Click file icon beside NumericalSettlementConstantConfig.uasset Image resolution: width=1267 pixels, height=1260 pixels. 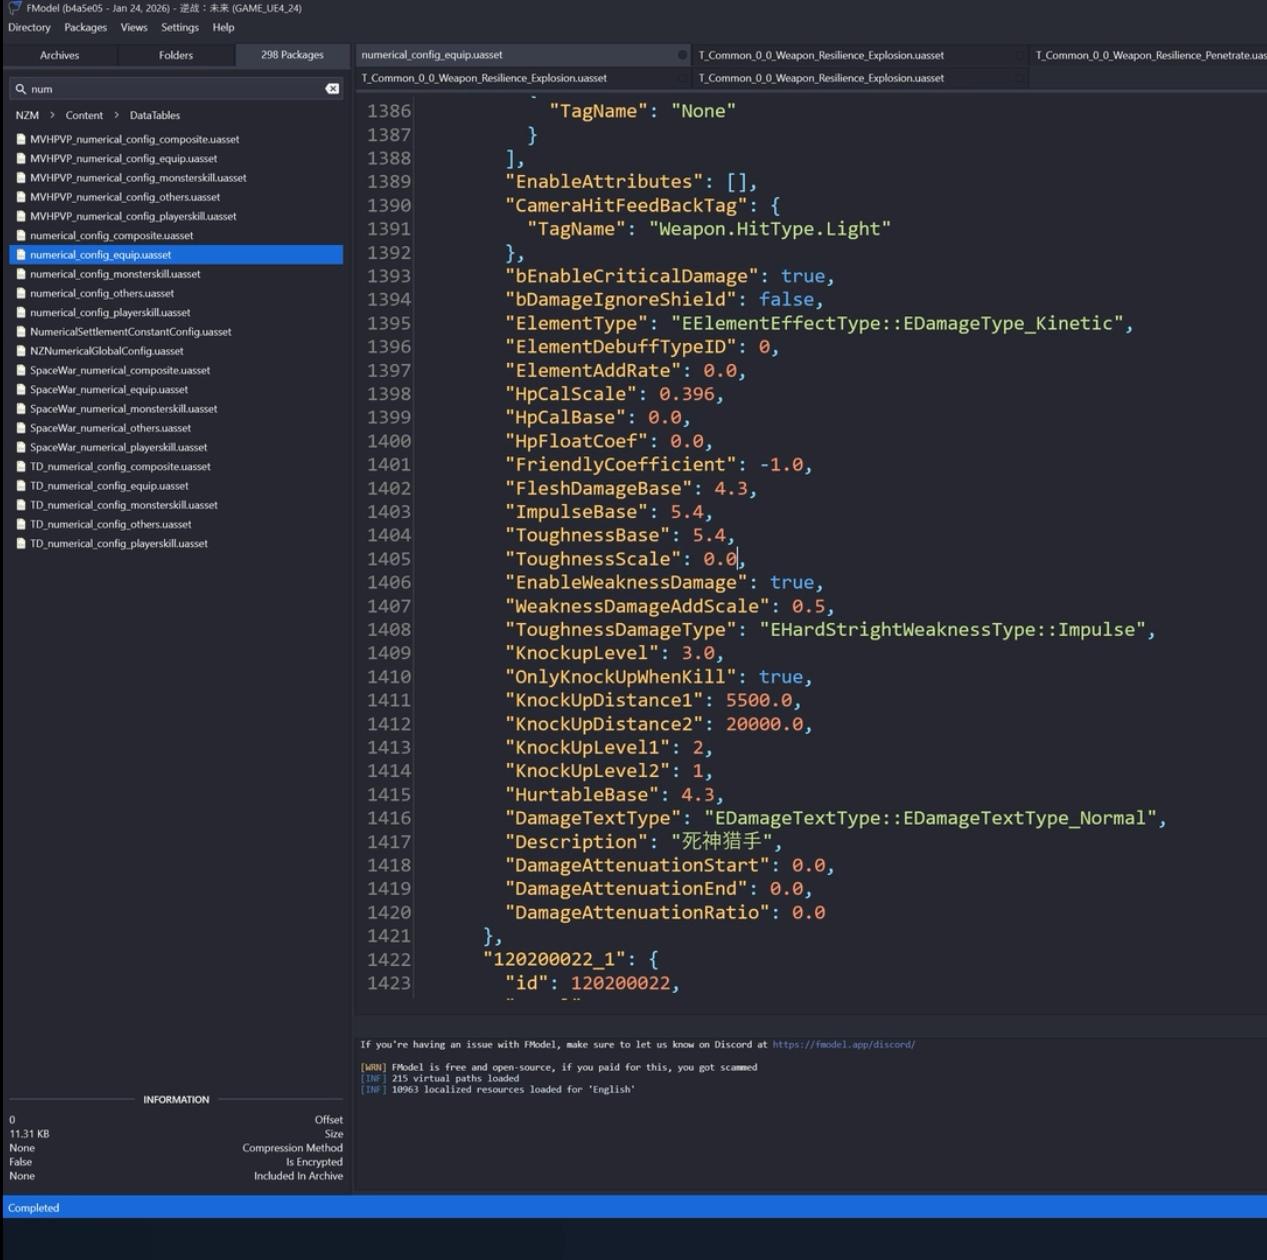(x=21, y=332)
